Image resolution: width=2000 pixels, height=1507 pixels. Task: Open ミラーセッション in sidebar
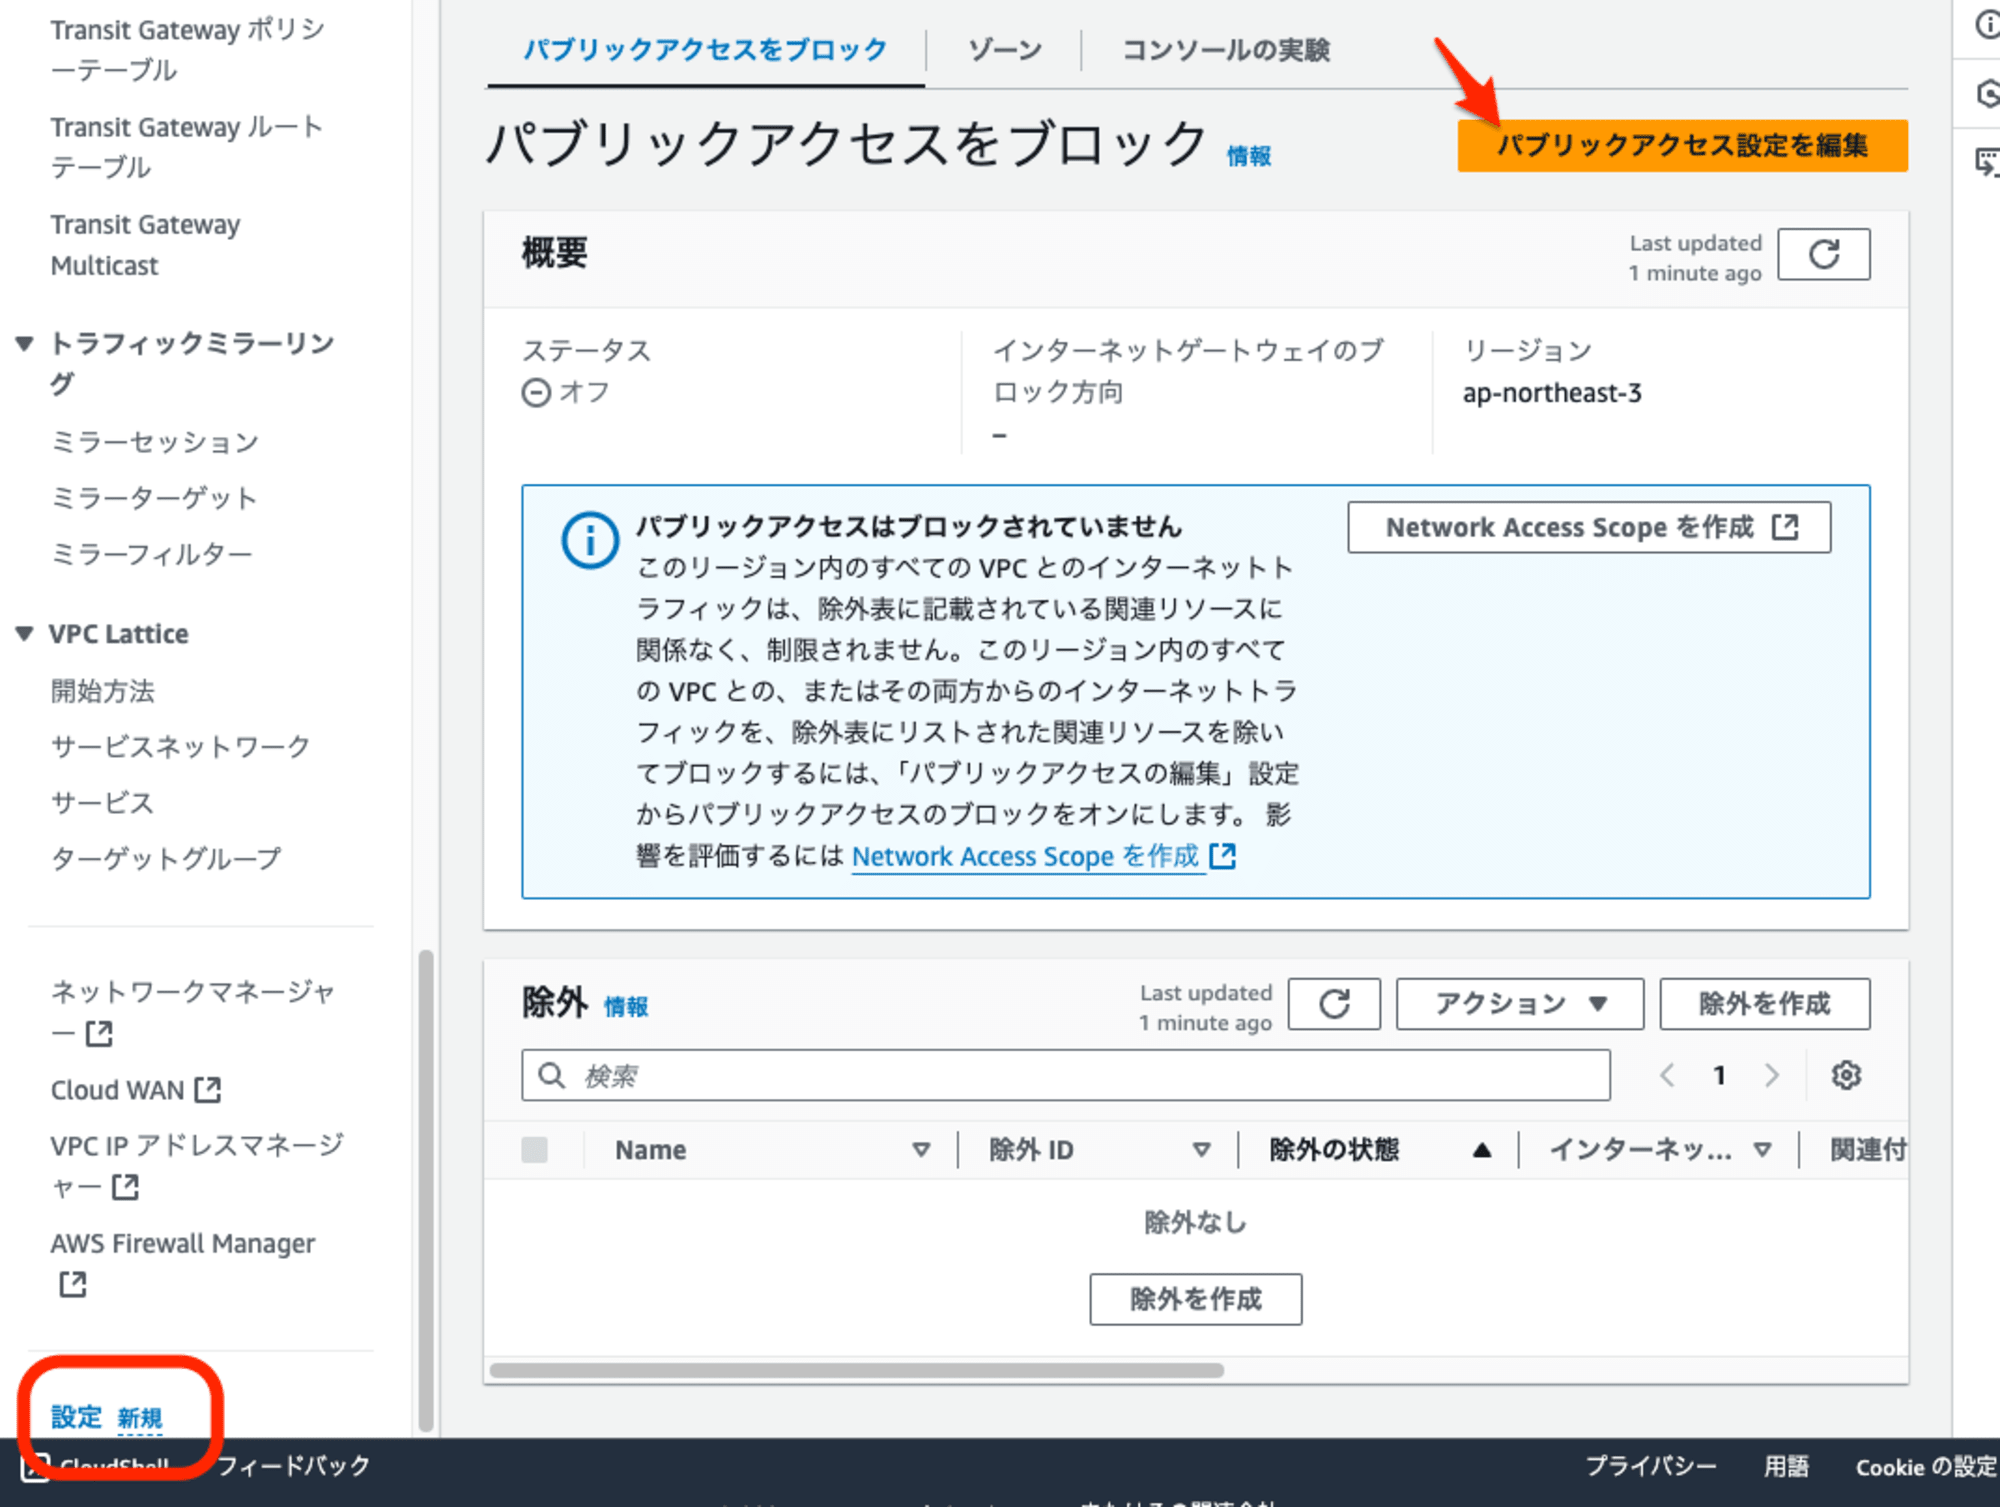tap(155, 442)
